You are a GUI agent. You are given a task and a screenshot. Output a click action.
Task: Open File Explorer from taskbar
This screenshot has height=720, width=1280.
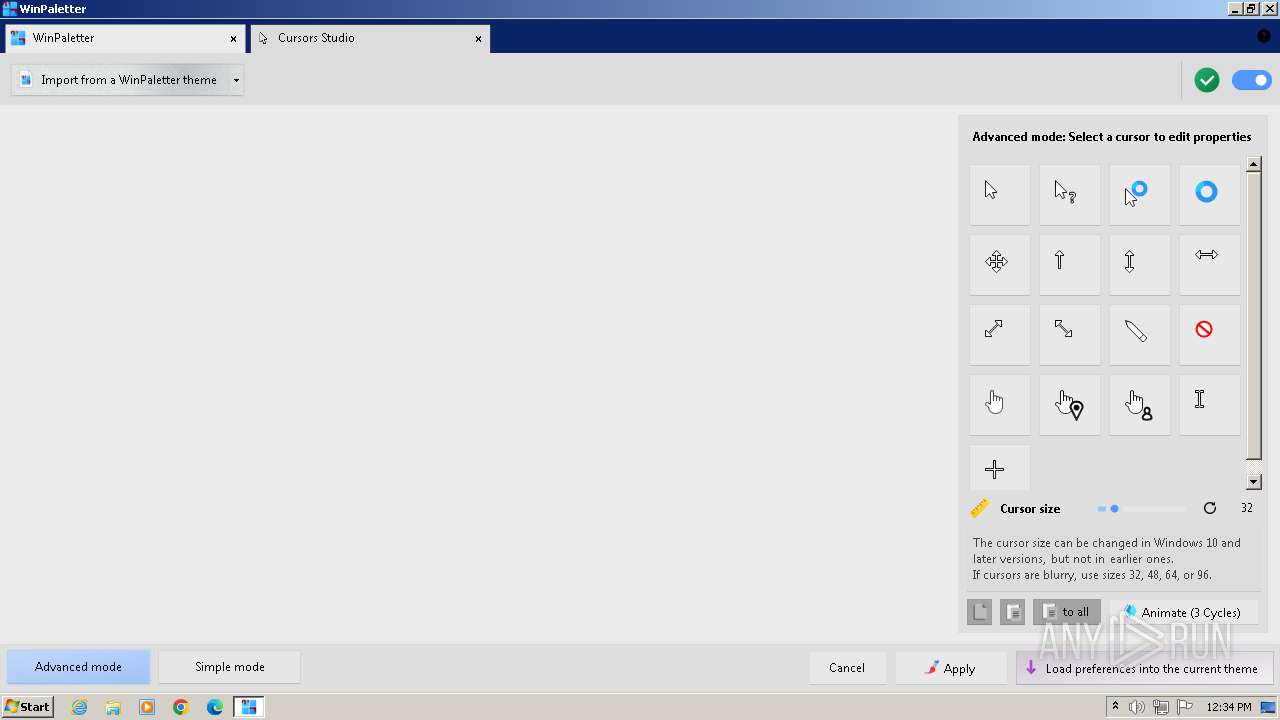pyautogui.click(x=113, y=707)
